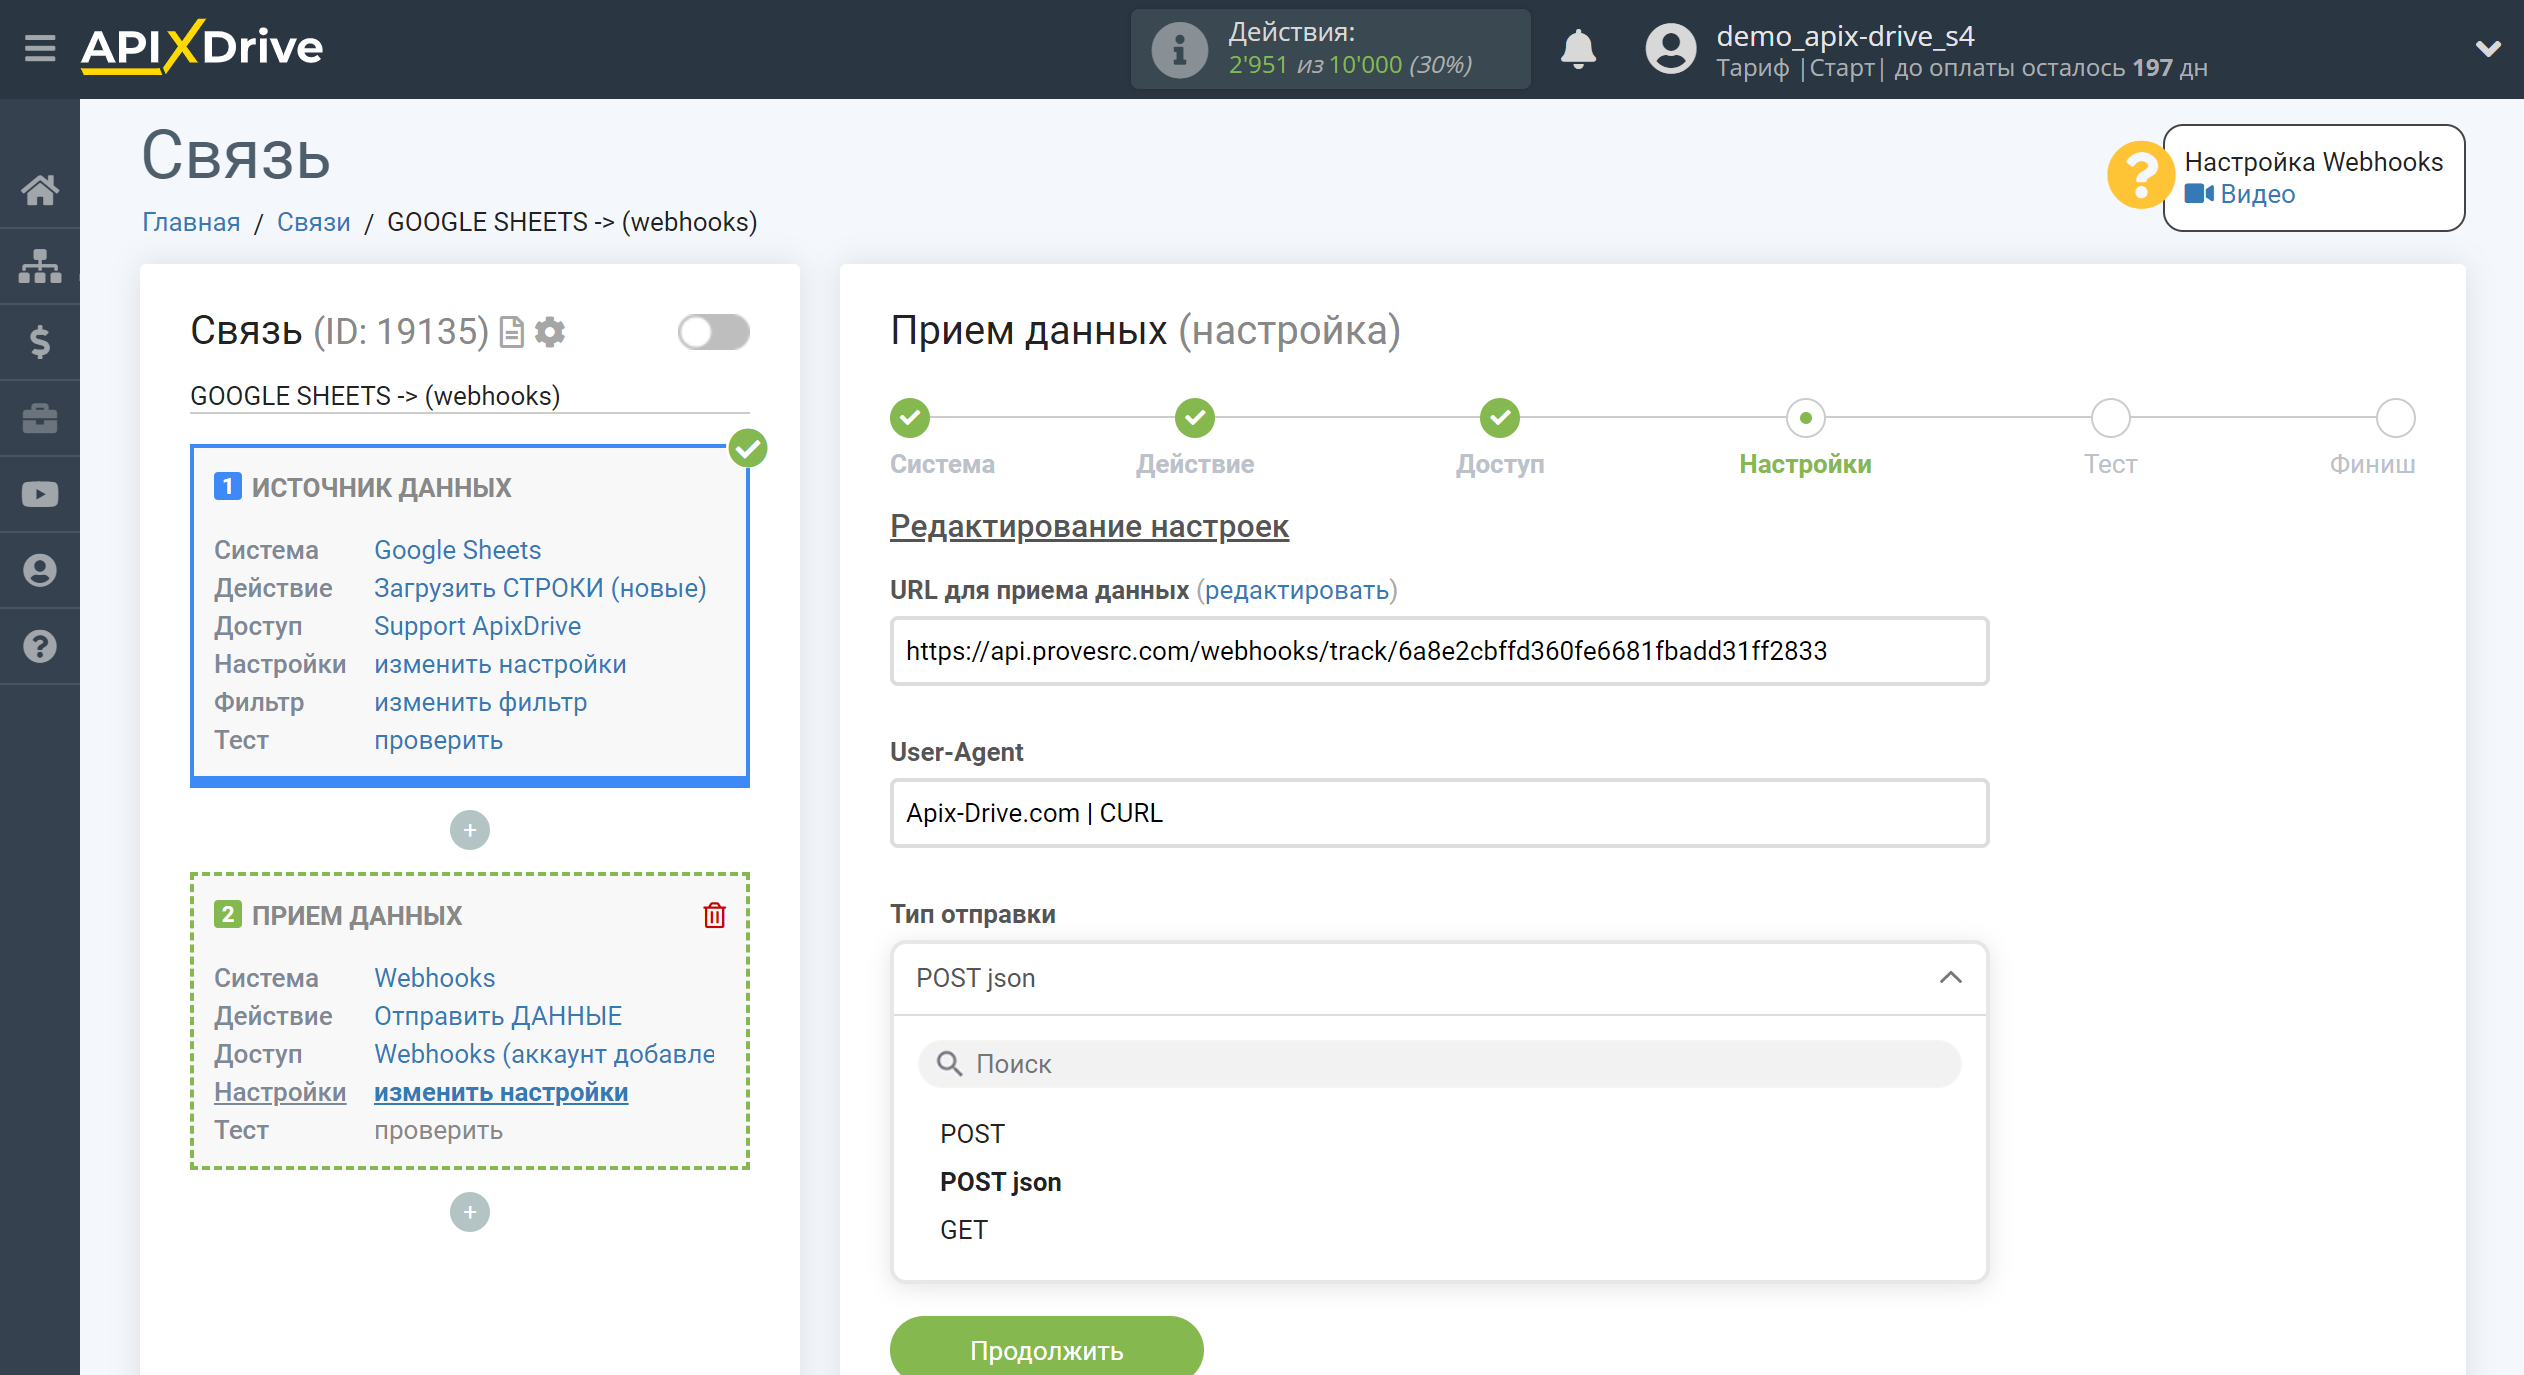Click source изменить настройки link
This screenshot has width=2524, height=1375.
500,664
